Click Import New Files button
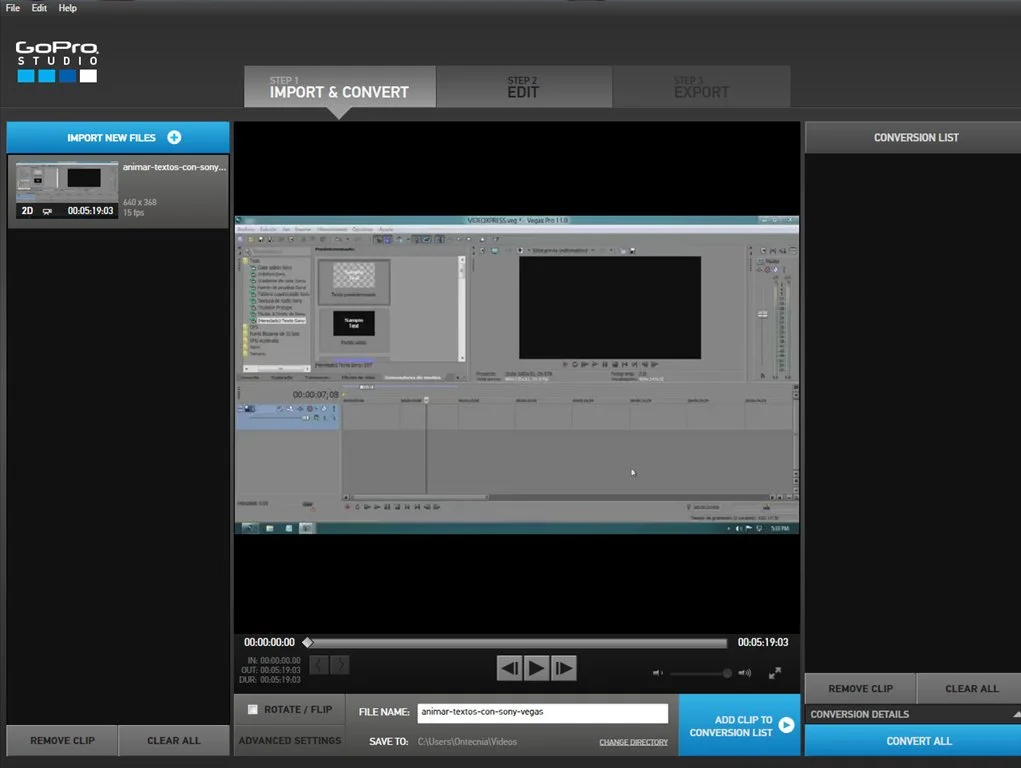Viewport: 1021px width, 768px height. [118, 138]
